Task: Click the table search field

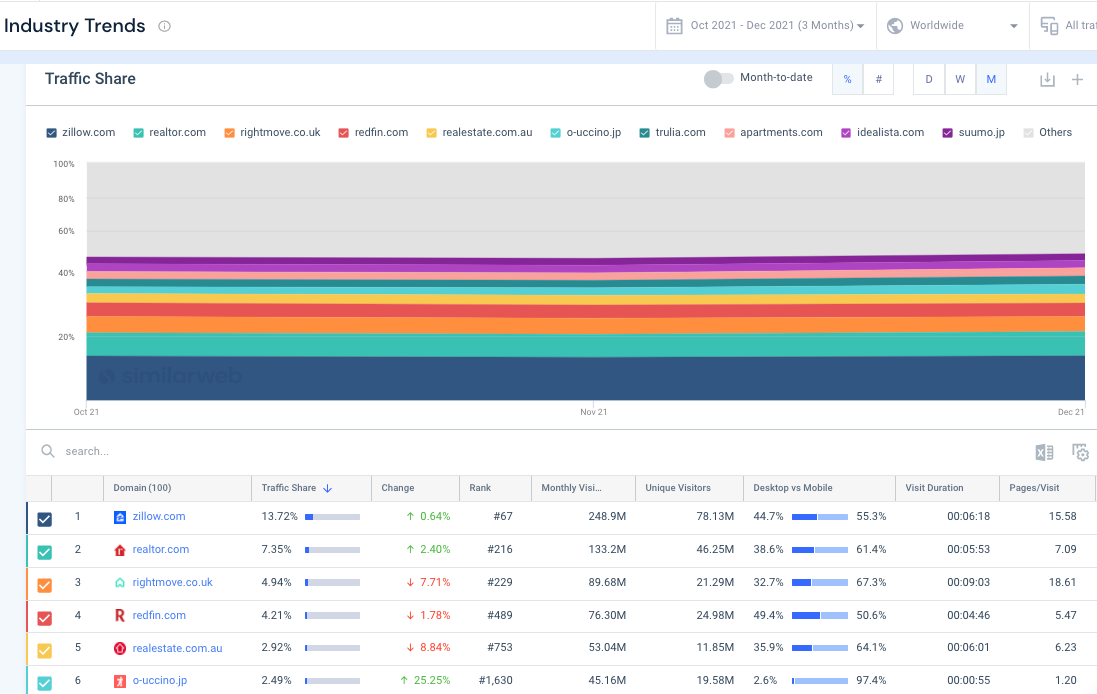Action: click(532, 452)
